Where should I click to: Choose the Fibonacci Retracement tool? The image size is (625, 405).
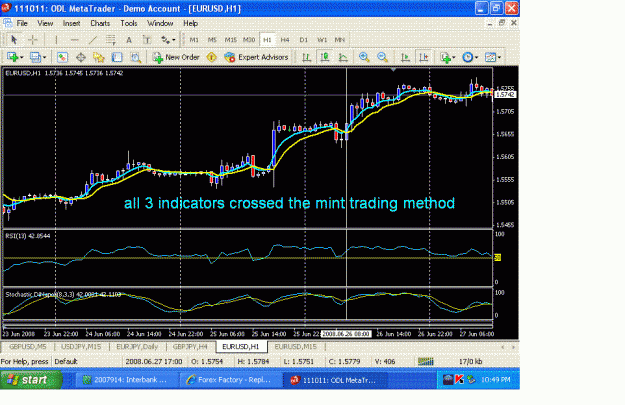click(111, 39)
